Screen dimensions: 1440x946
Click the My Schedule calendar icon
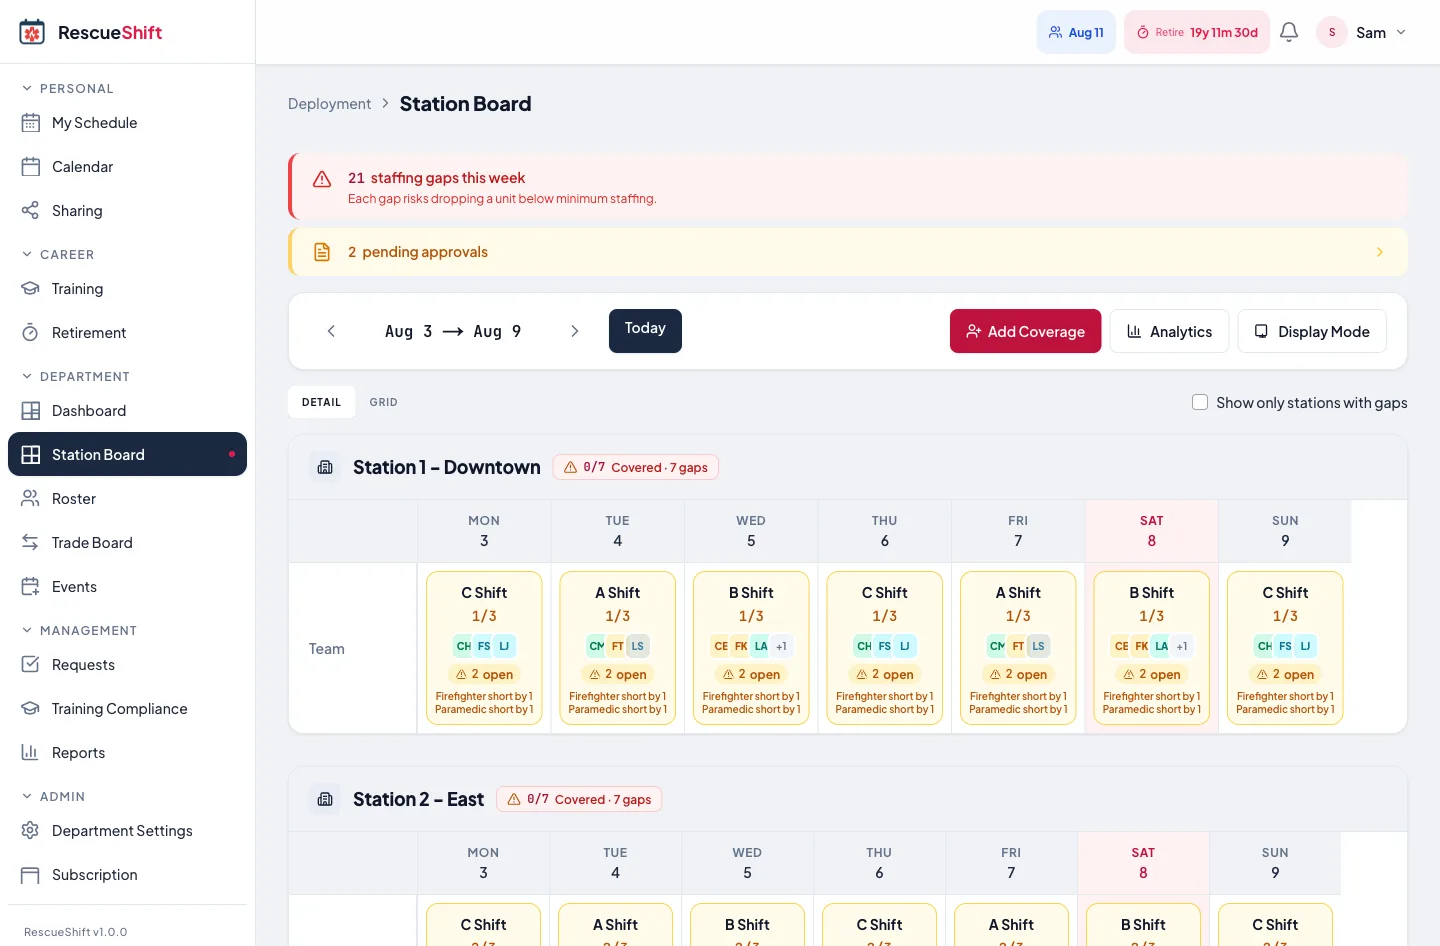[x=31, y=123]
